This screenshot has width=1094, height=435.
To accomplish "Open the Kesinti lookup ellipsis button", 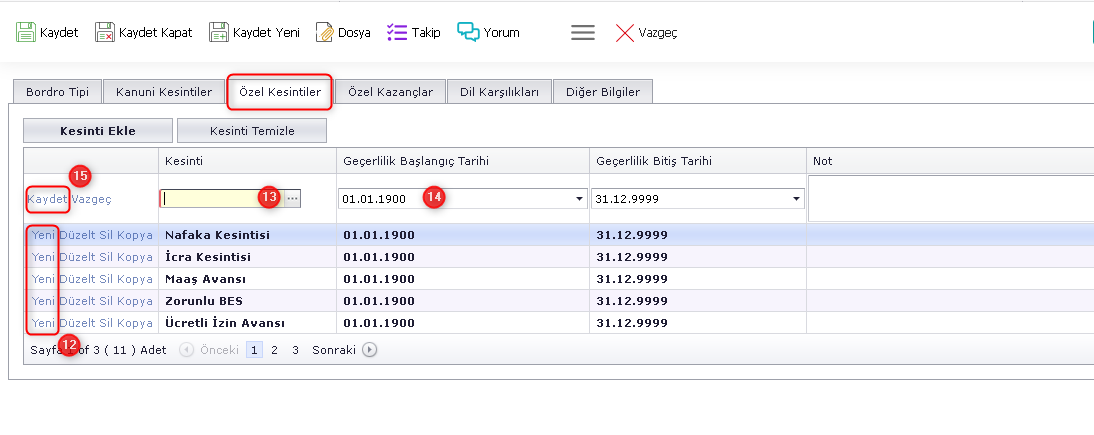I will [x=292, y=199].
